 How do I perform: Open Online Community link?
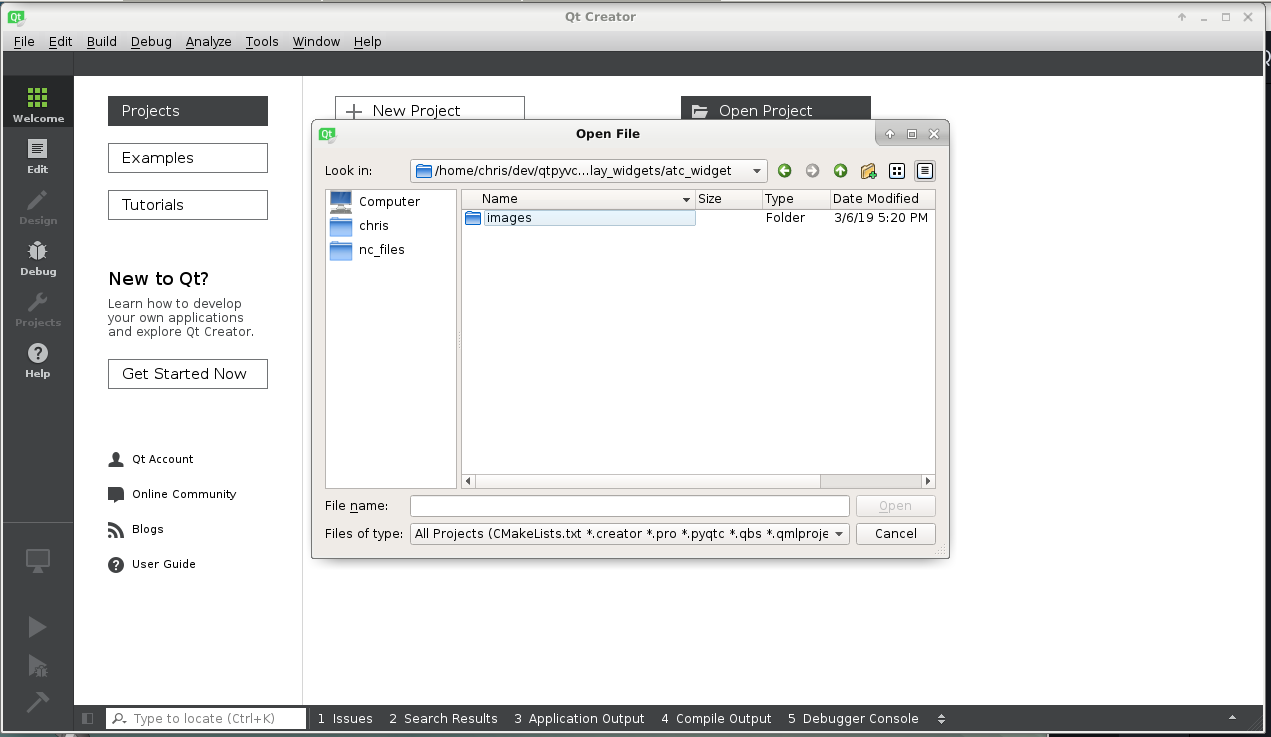click(x=172, y=494)
